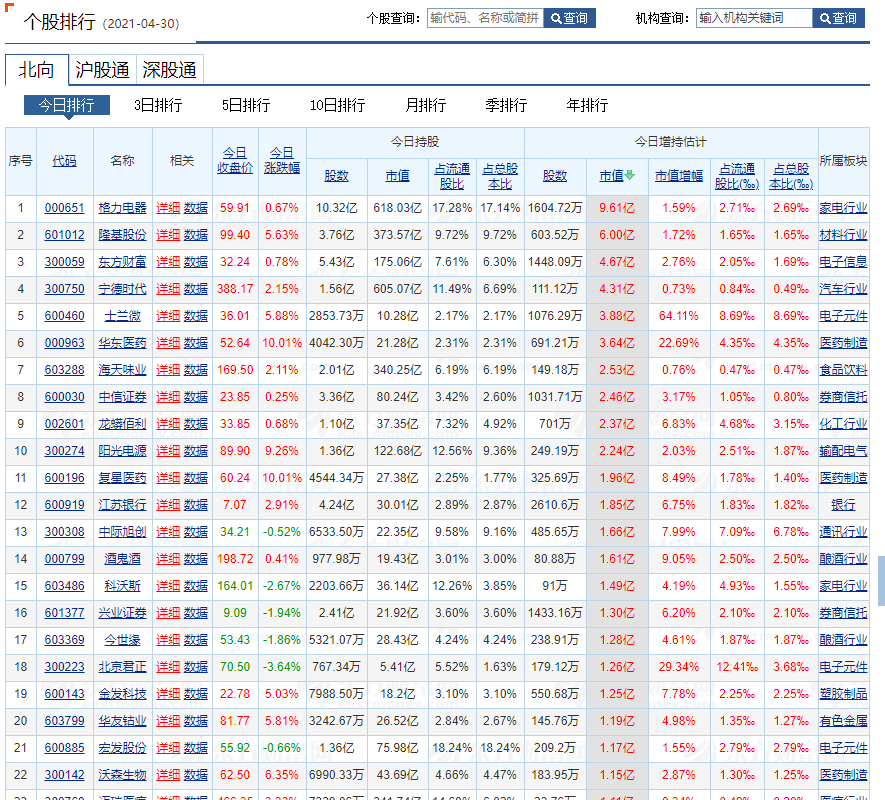Sort by 占流通股比 column header

(452, 176)
